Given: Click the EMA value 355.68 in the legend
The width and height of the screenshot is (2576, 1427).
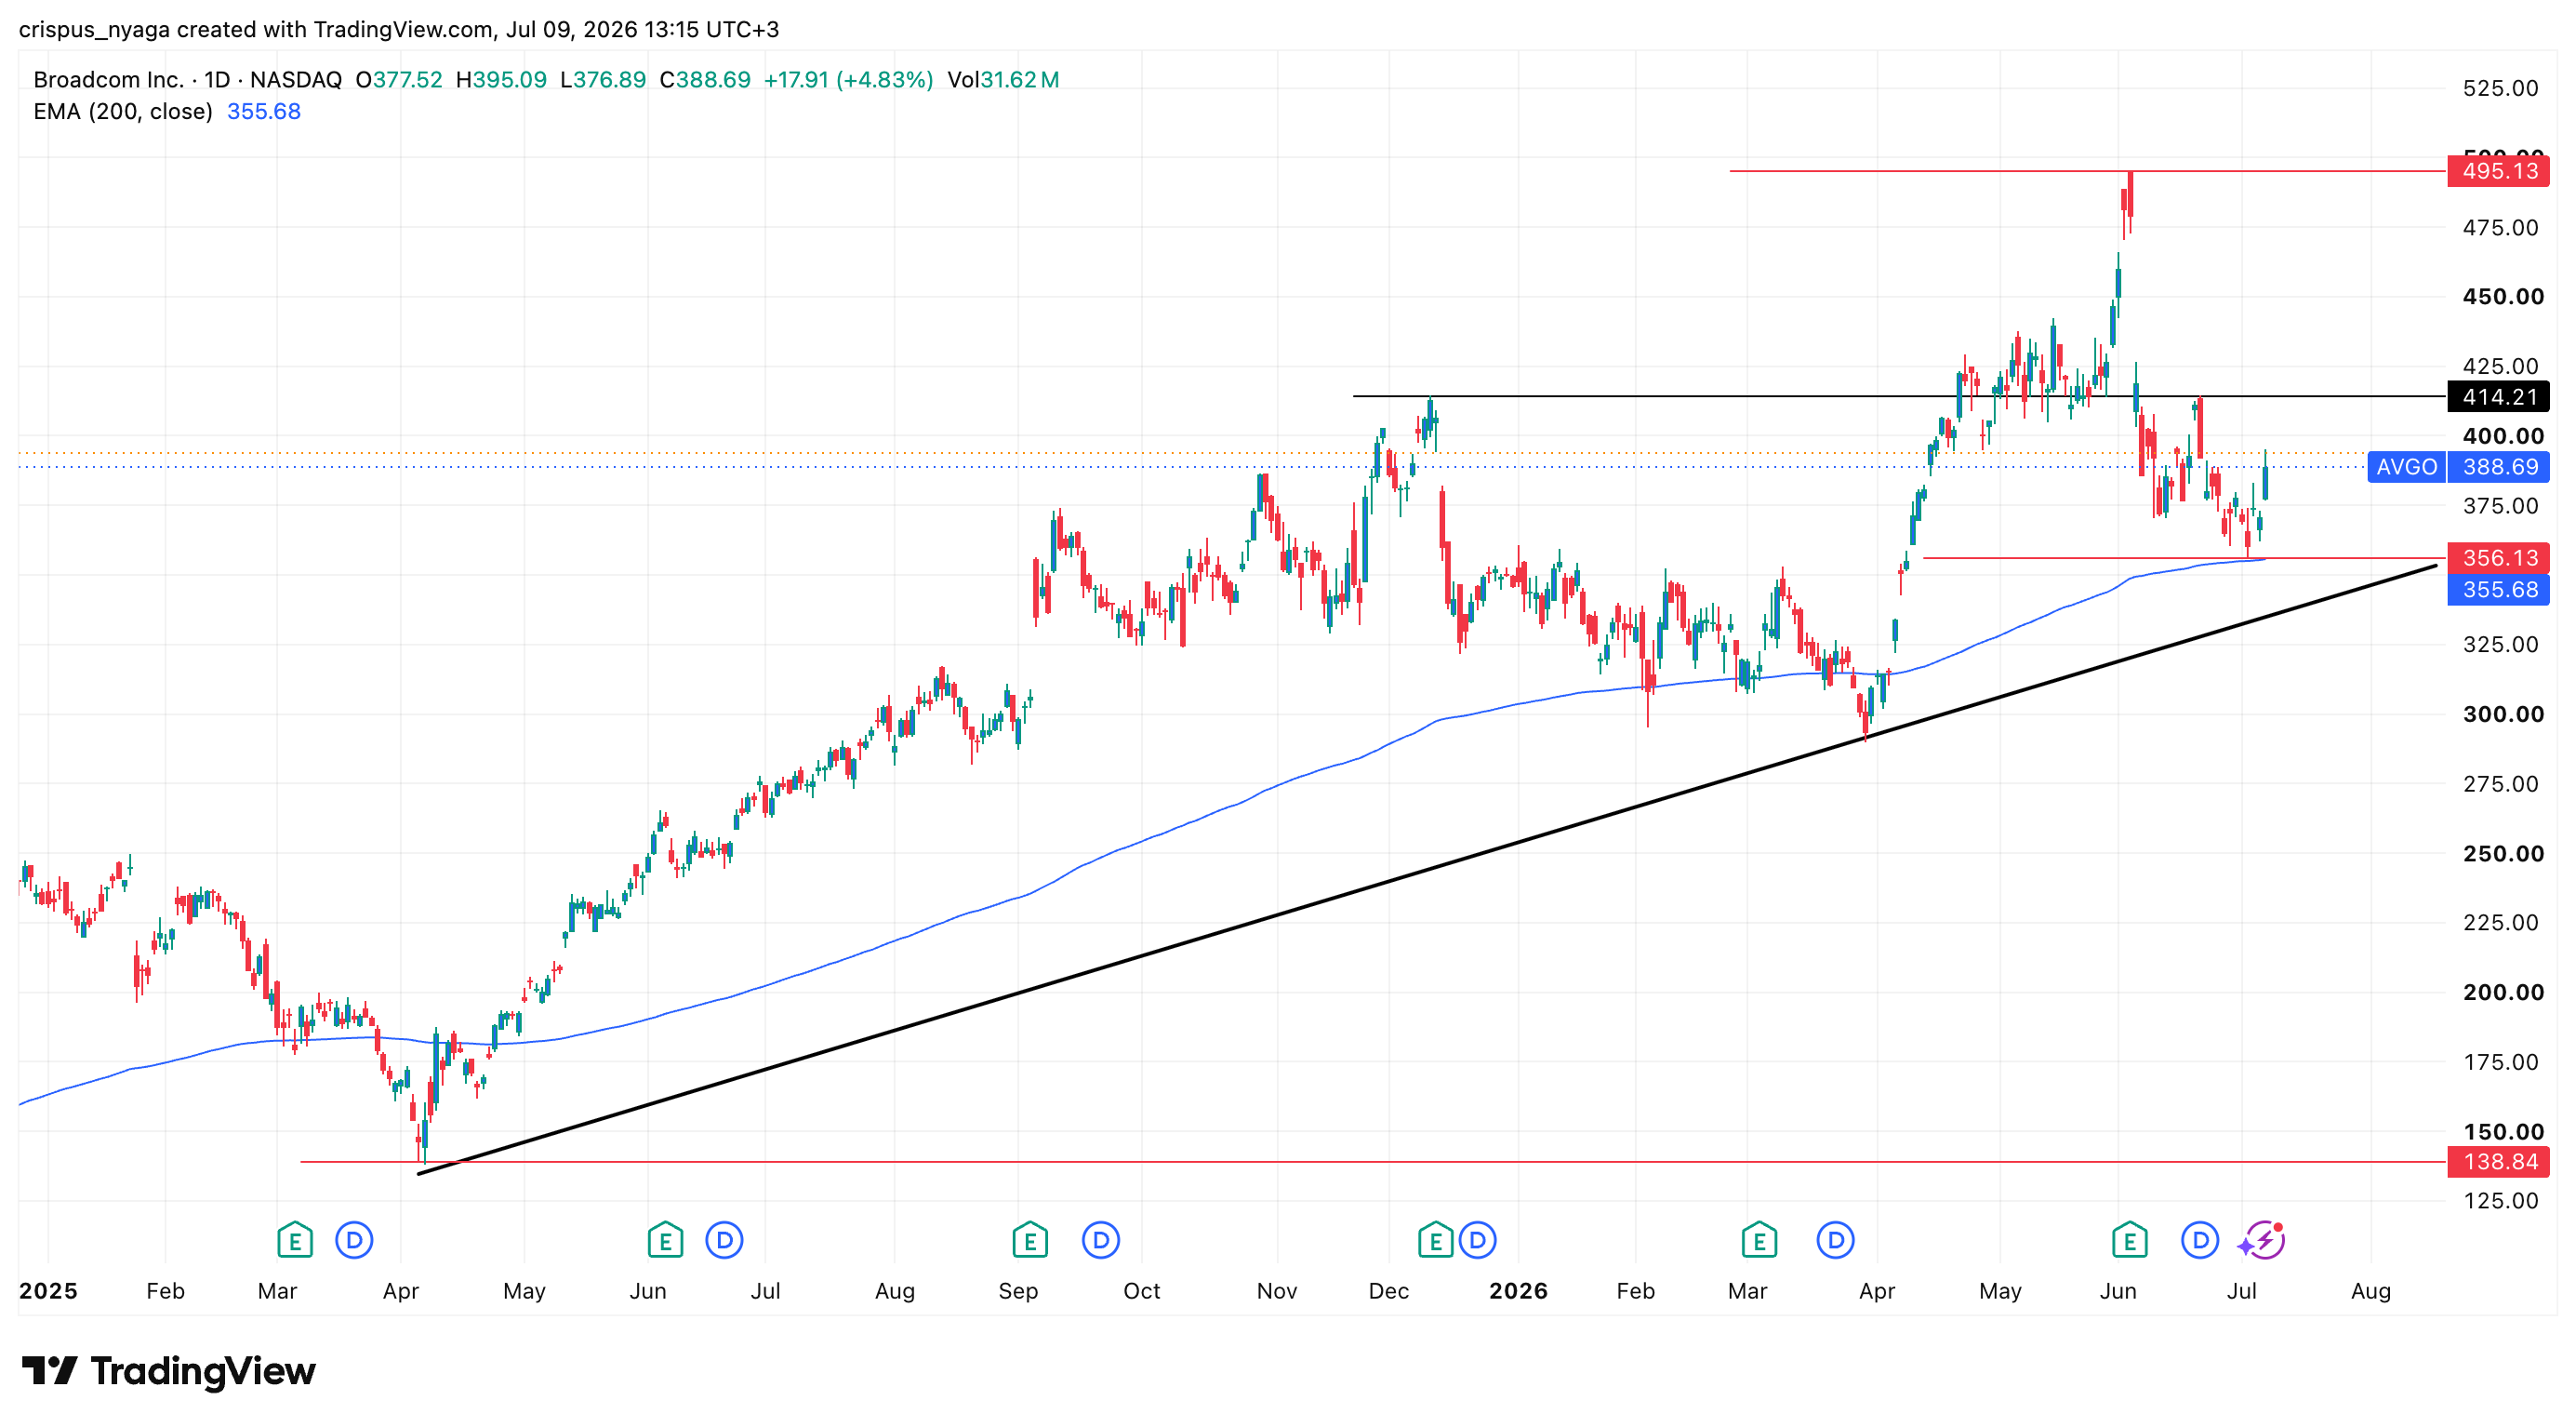Looking at the screenshot, I should 264,111.
